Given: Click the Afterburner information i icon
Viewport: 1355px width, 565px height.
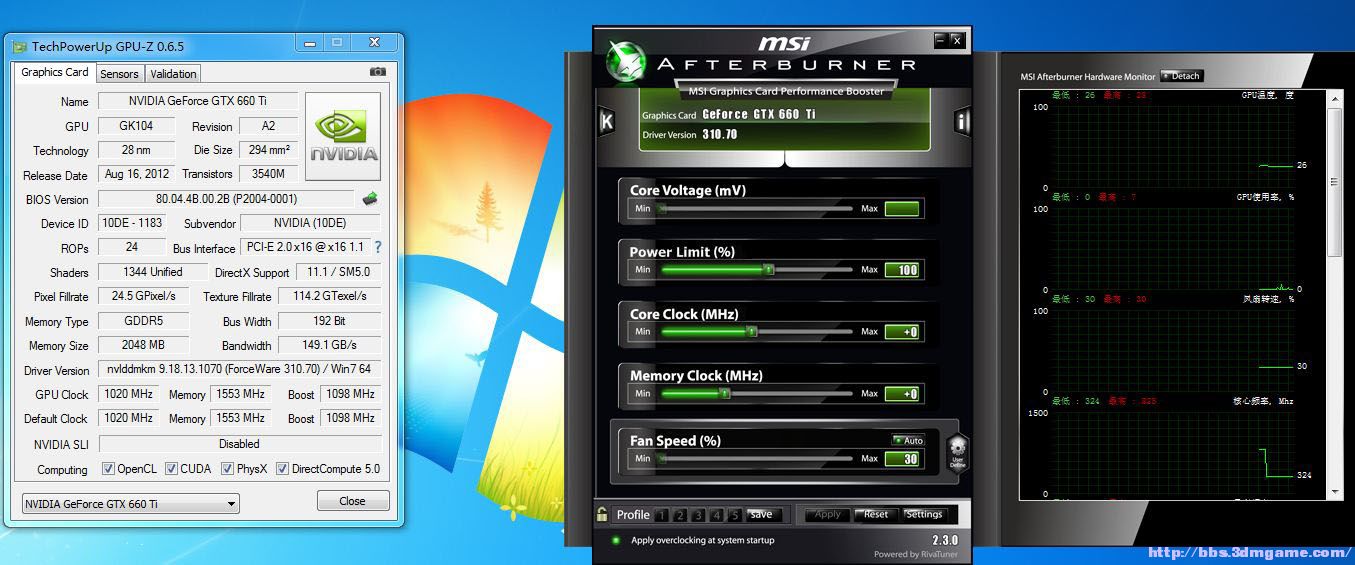Looking at the screenshot, I should pos(962,122).
